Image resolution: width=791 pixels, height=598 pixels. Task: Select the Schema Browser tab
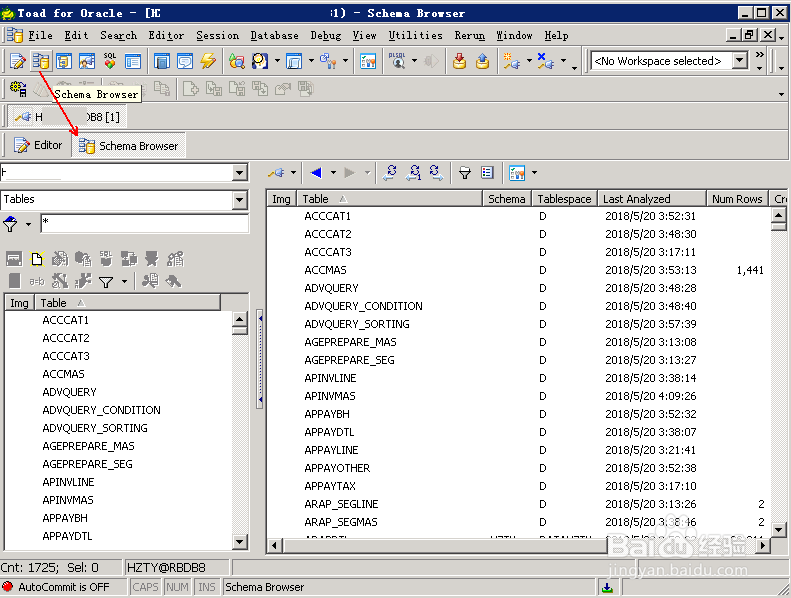129,146
